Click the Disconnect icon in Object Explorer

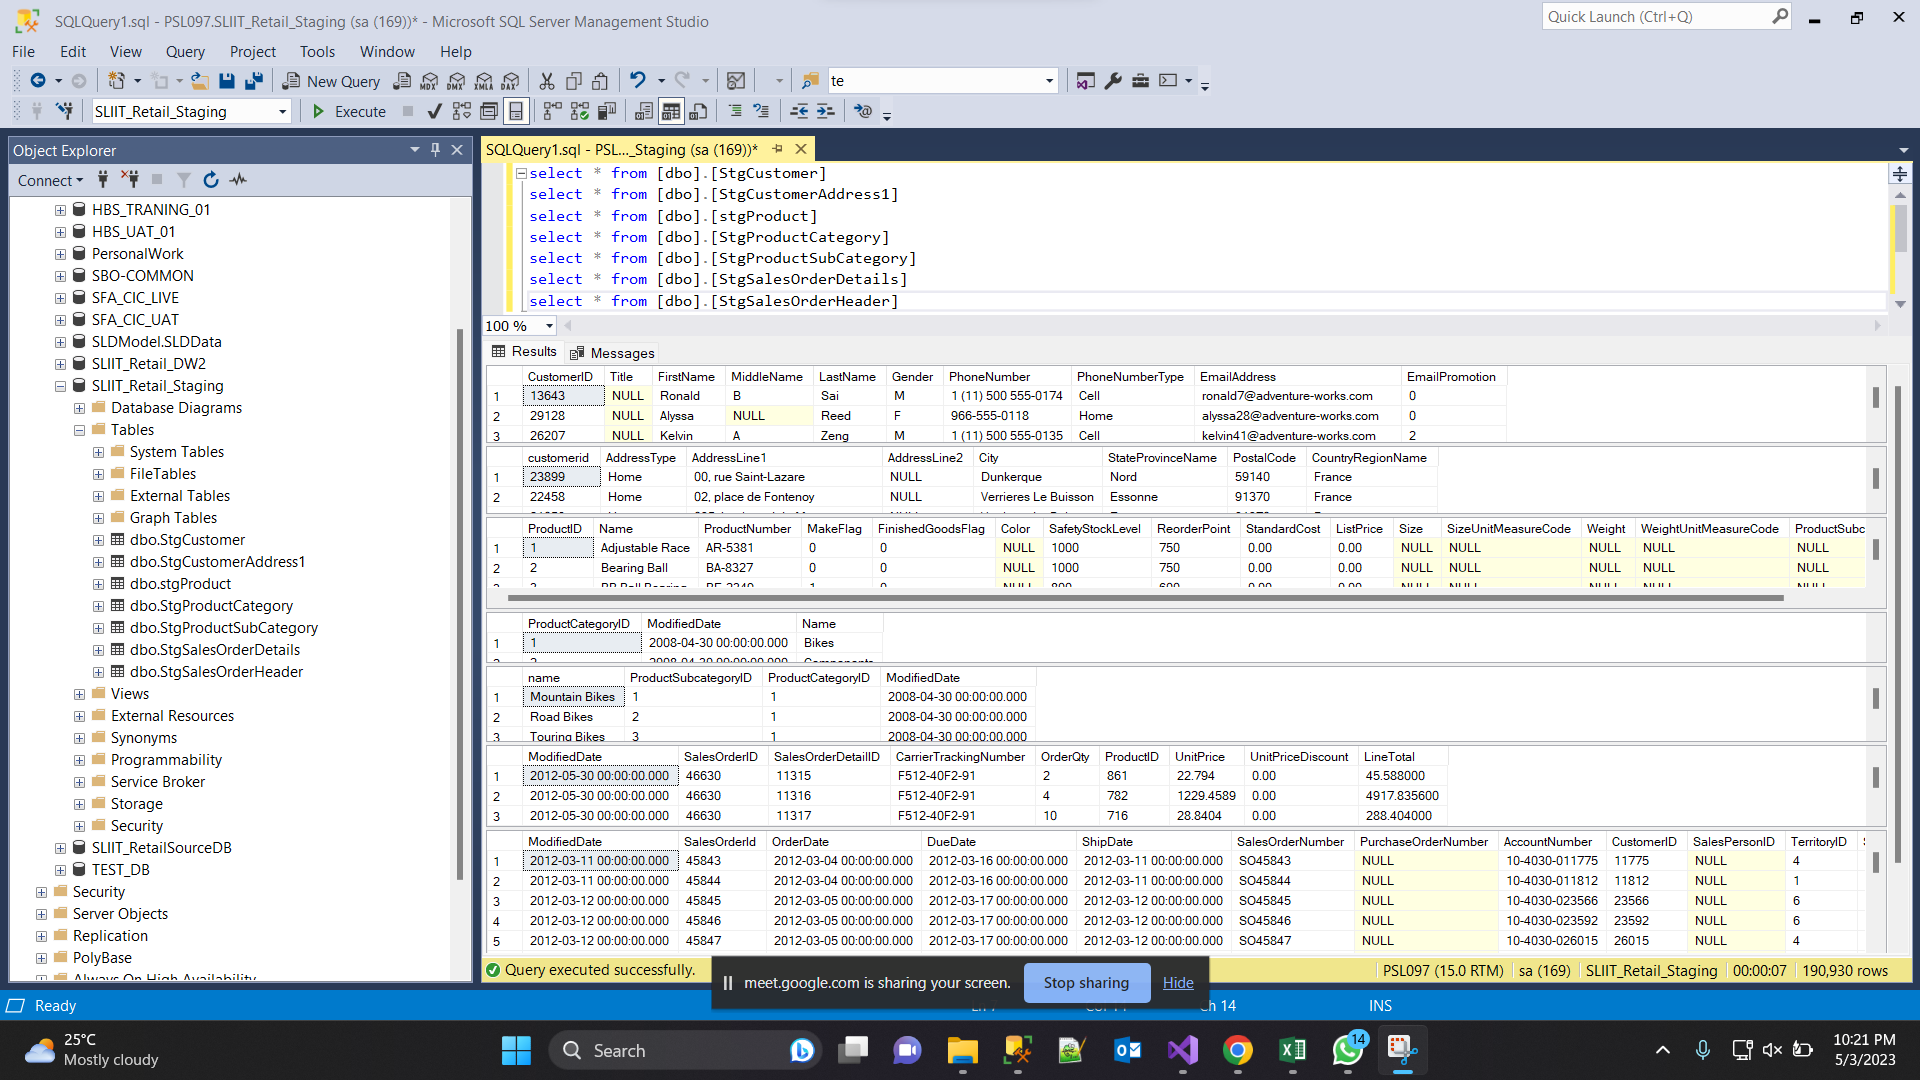[x=130, y=180]
